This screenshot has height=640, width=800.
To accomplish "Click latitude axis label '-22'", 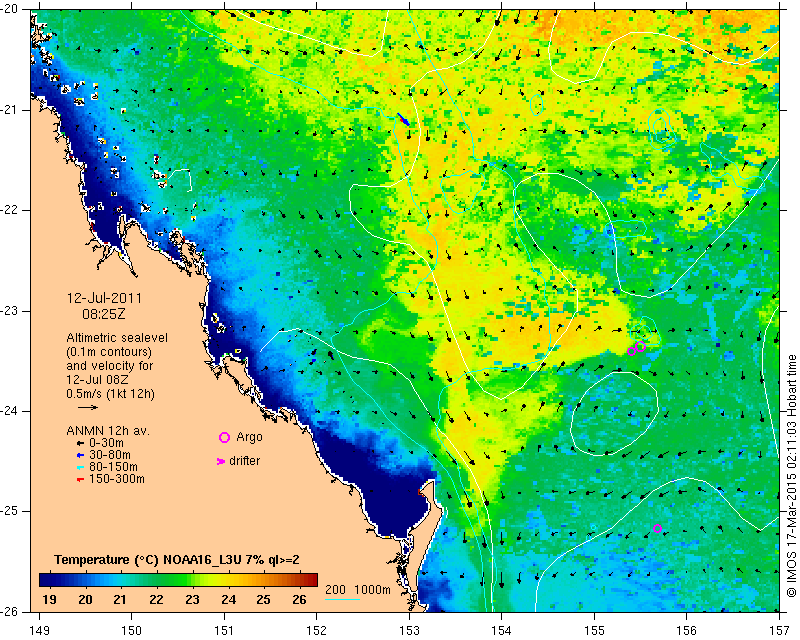I will [x=10, y=210].
